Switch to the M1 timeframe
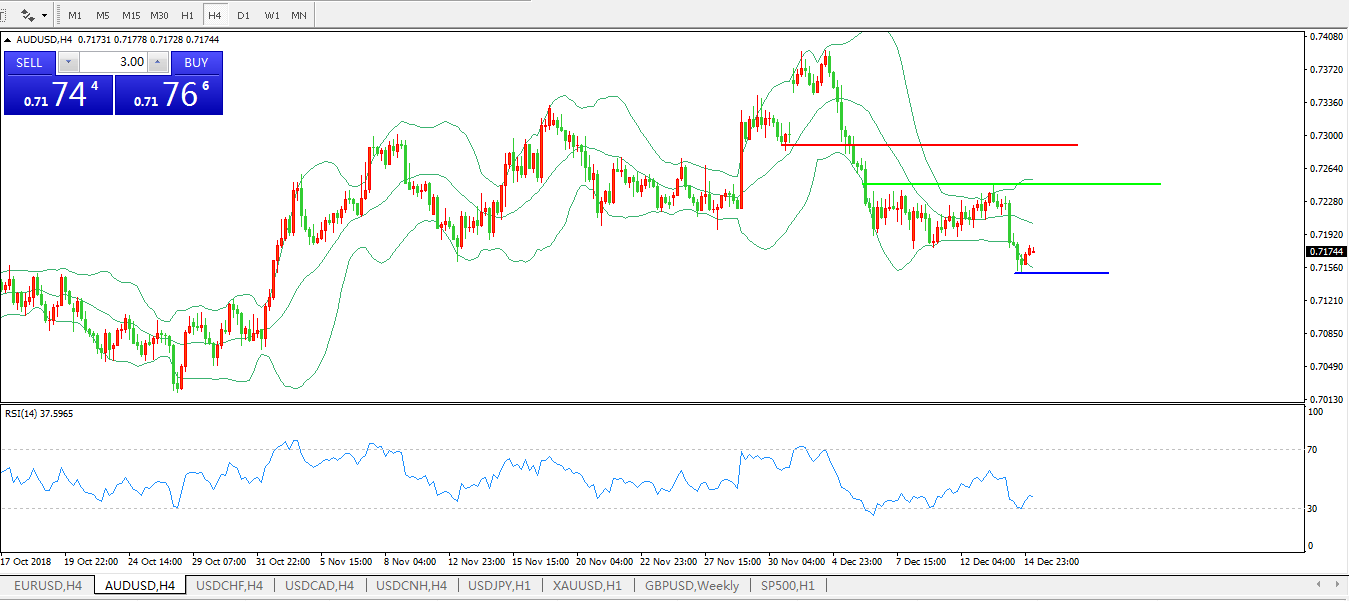Image resolution: width=1349 pixels, height=601 pixels. (x=75, y=16)
